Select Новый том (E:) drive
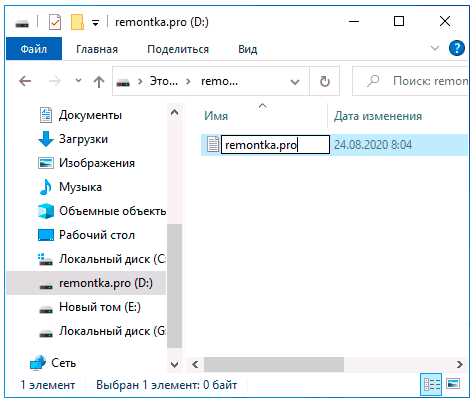This screenshot has height=402, width=476. pyautogui.click(x=100, y=307)
